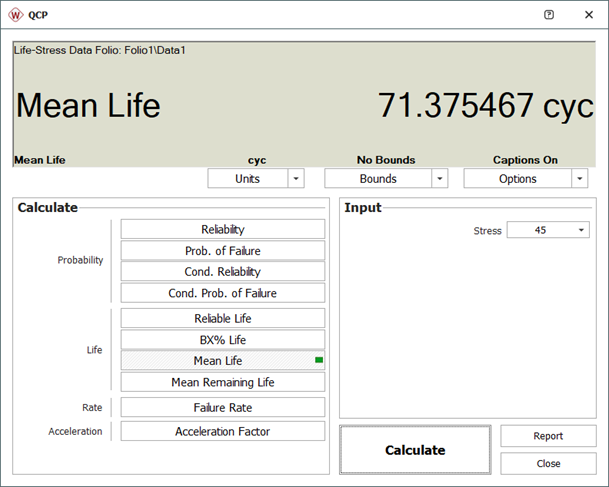Select the Mean Remaining Life option
The width and height of the screenshot is (609, 487).
pos(223,382)
